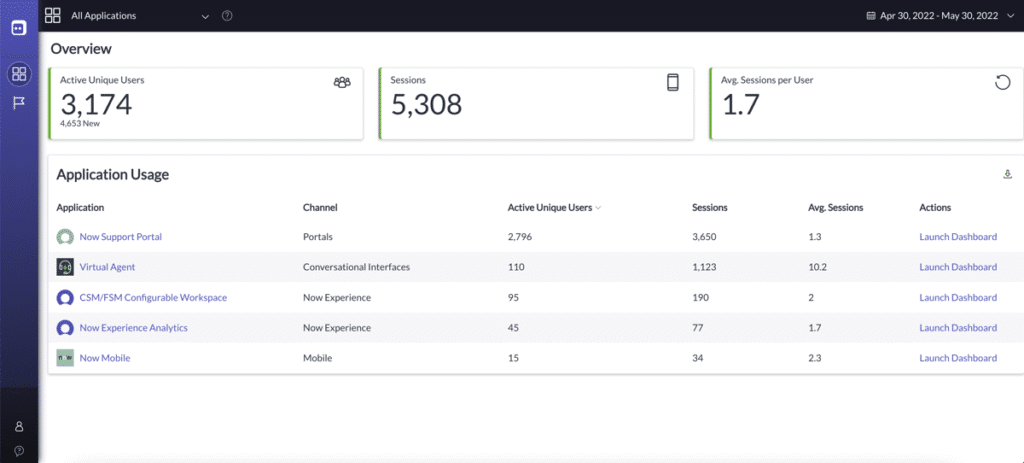Click the help question mark beside All Applications

[x=227, y=16]
